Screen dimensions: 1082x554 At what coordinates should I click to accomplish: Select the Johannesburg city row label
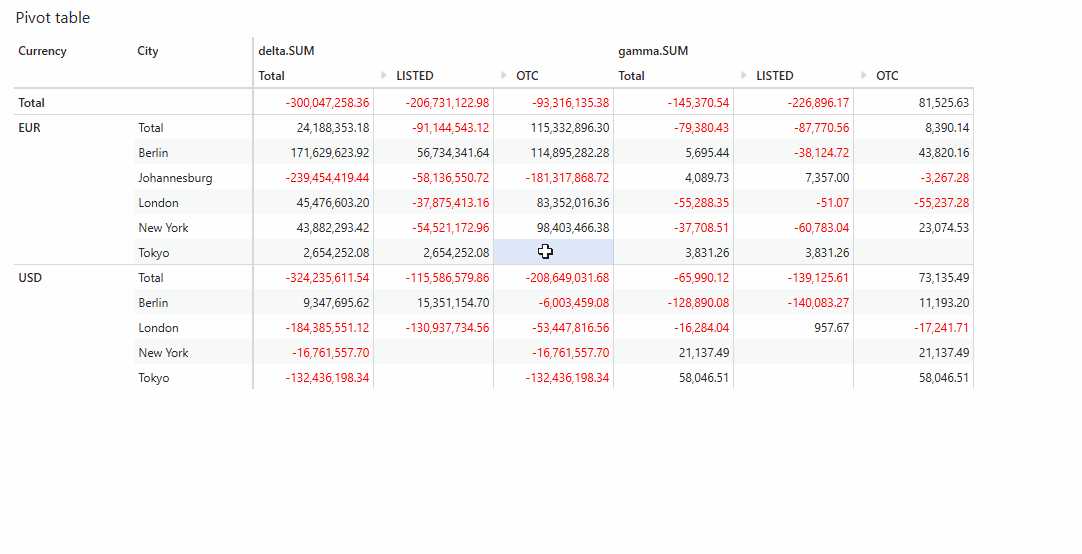click(175, 178)
